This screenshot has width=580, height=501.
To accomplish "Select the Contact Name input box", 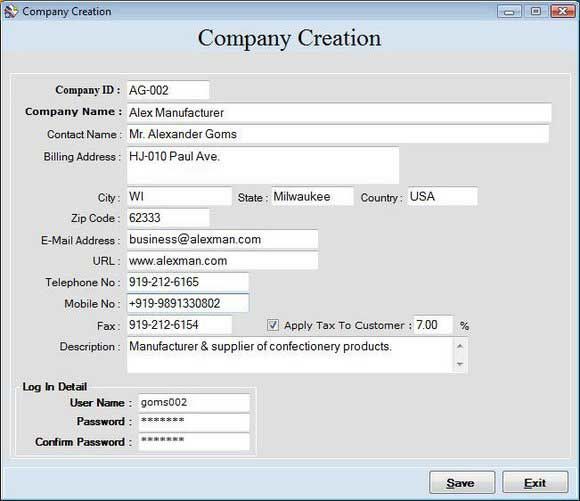I will click(338, 134).
